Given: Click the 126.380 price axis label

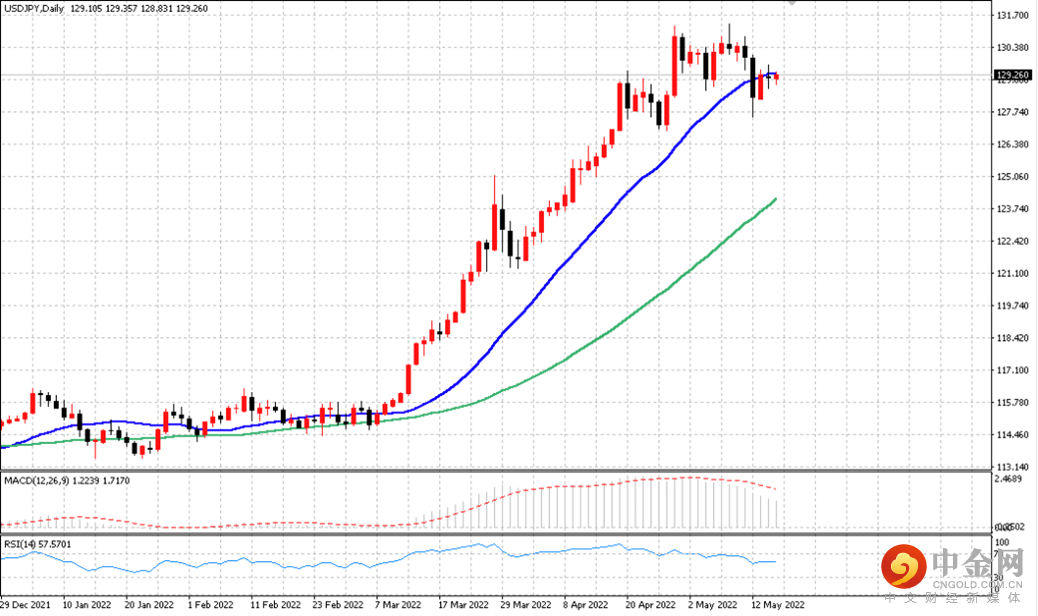Looking at the screenshot, I should (1013, 144).
